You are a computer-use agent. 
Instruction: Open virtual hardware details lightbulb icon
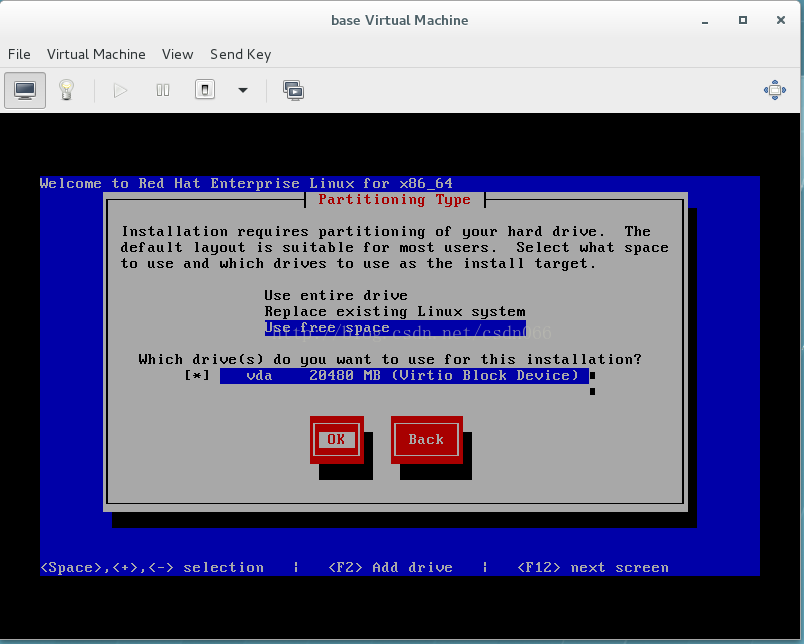pyautogui.click(x=67, y=91)
